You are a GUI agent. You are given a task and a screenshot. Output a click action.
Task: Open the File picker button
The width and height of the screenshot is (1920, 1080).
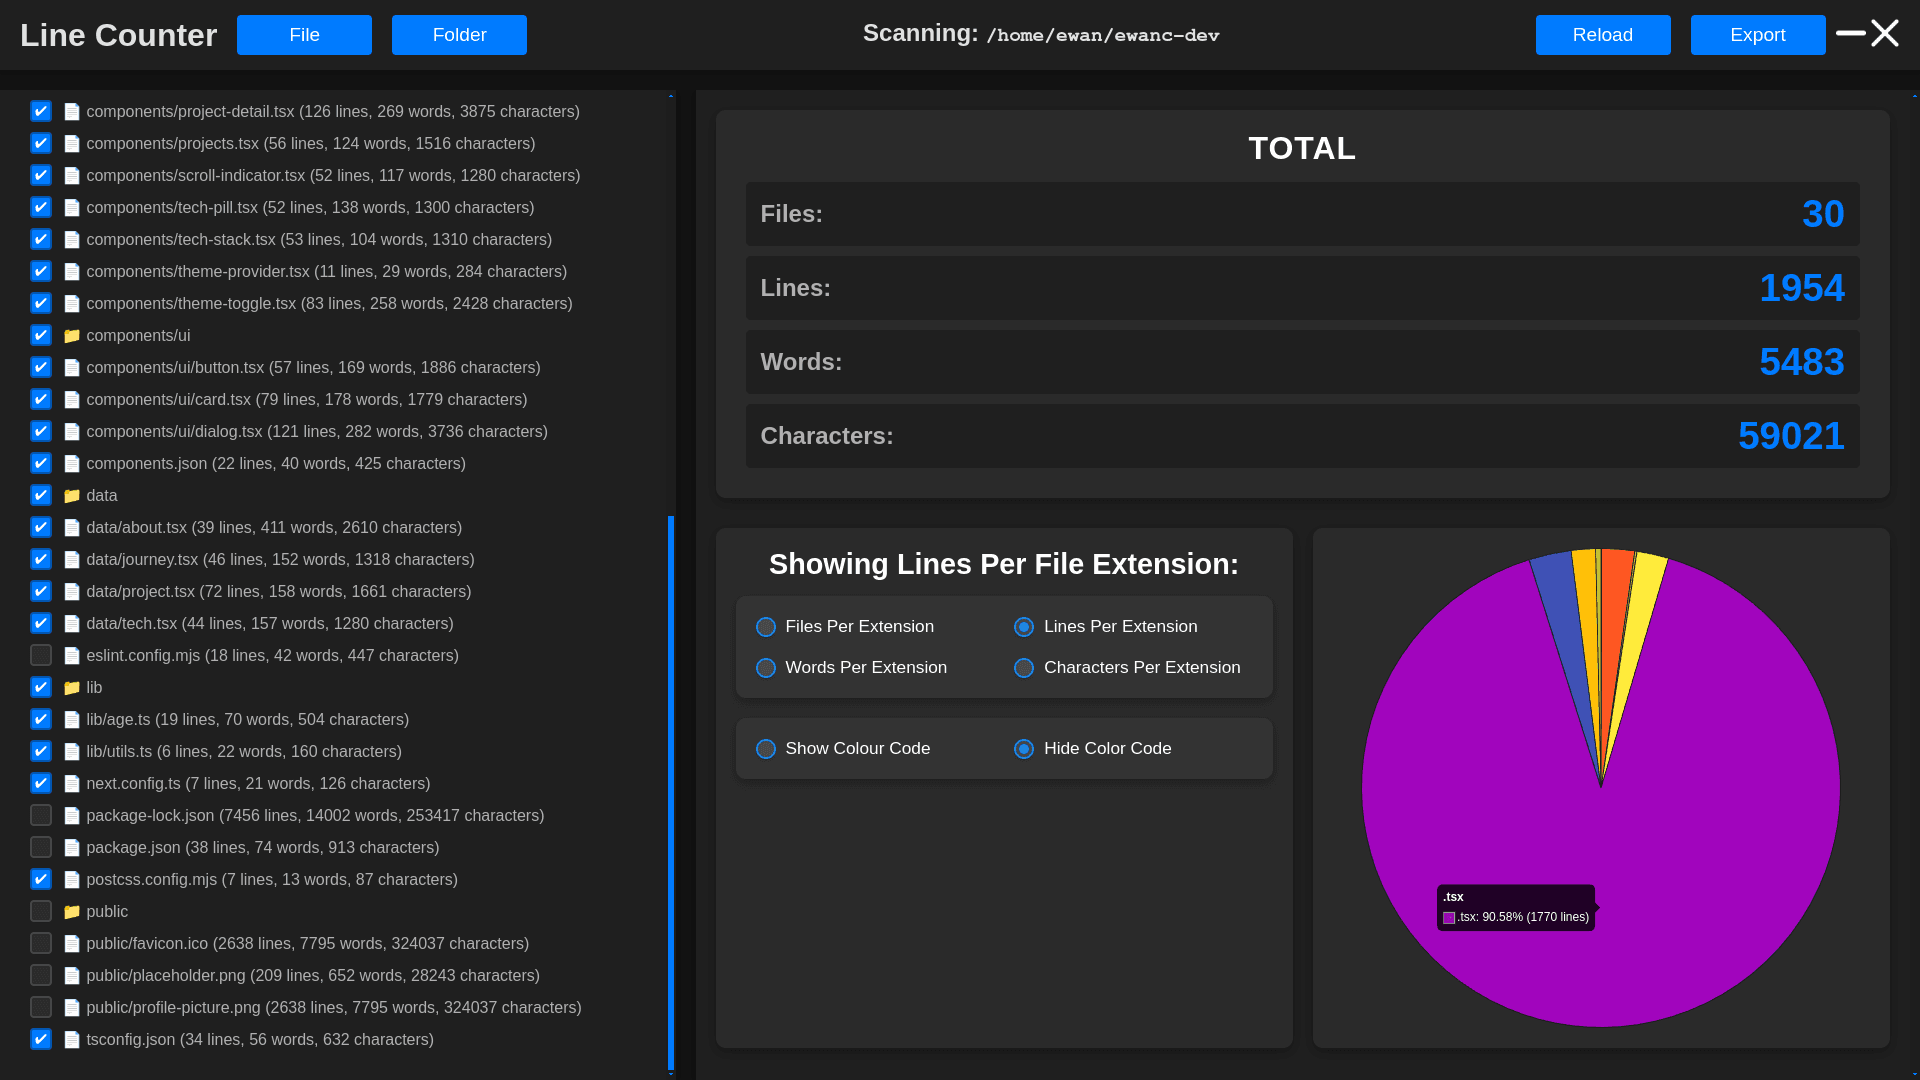pyautogui.click(x=304, y=35)
